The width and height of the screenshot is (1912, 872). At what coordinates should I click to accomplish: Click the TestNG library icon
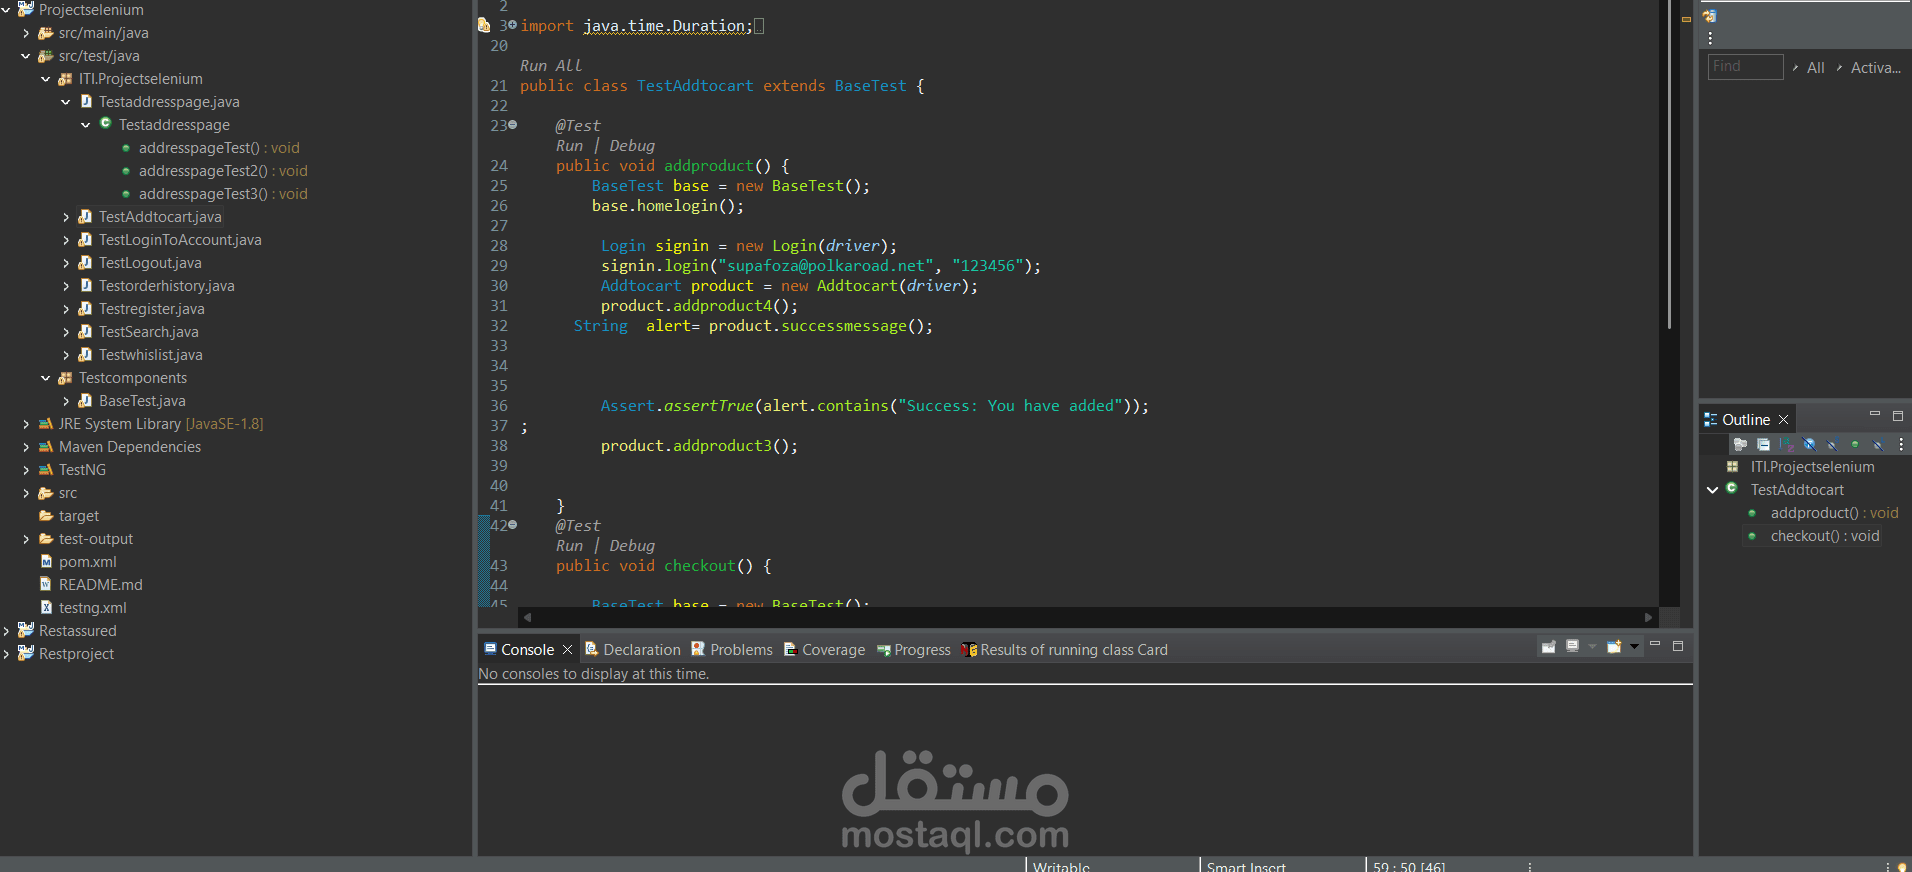pyautogui.click(x=45, y=470)
